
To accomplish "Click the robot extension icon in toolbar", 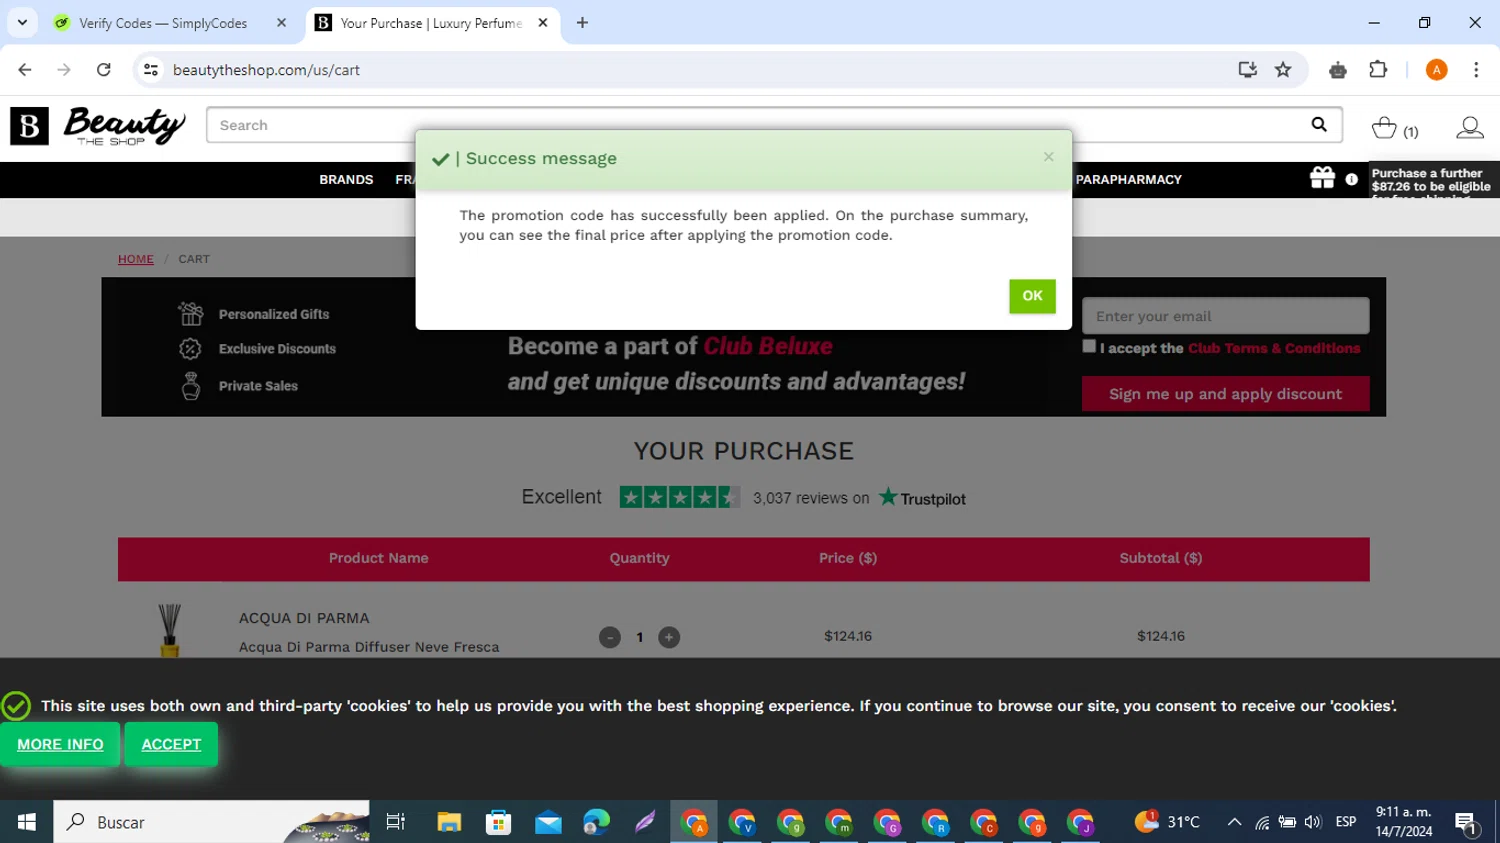I will pos(1338,70).
